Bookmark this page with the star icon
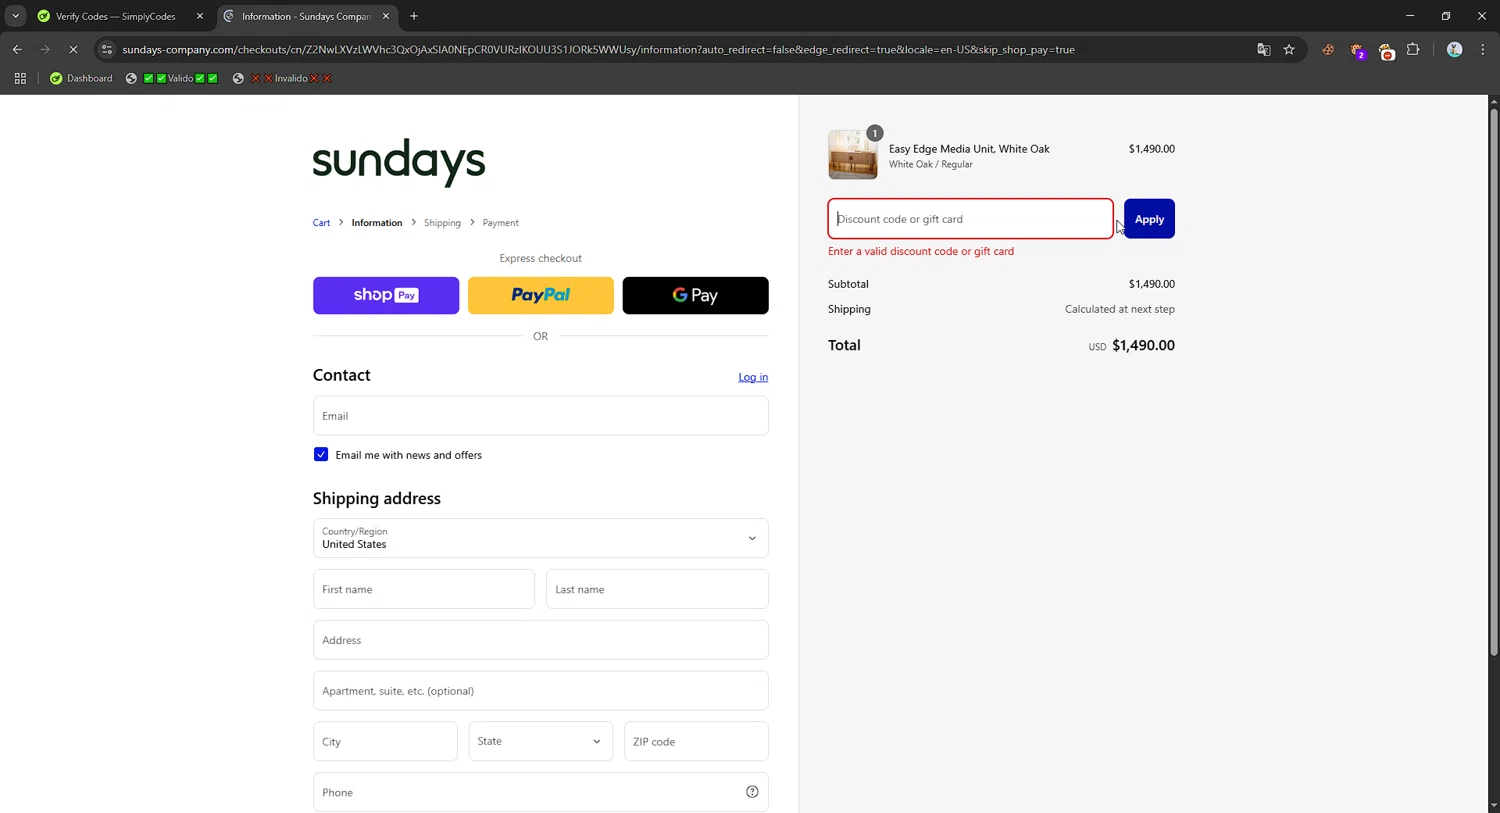Image resolution: width=1500 pixels, height=813 pixels. (x=1289, y=49)
